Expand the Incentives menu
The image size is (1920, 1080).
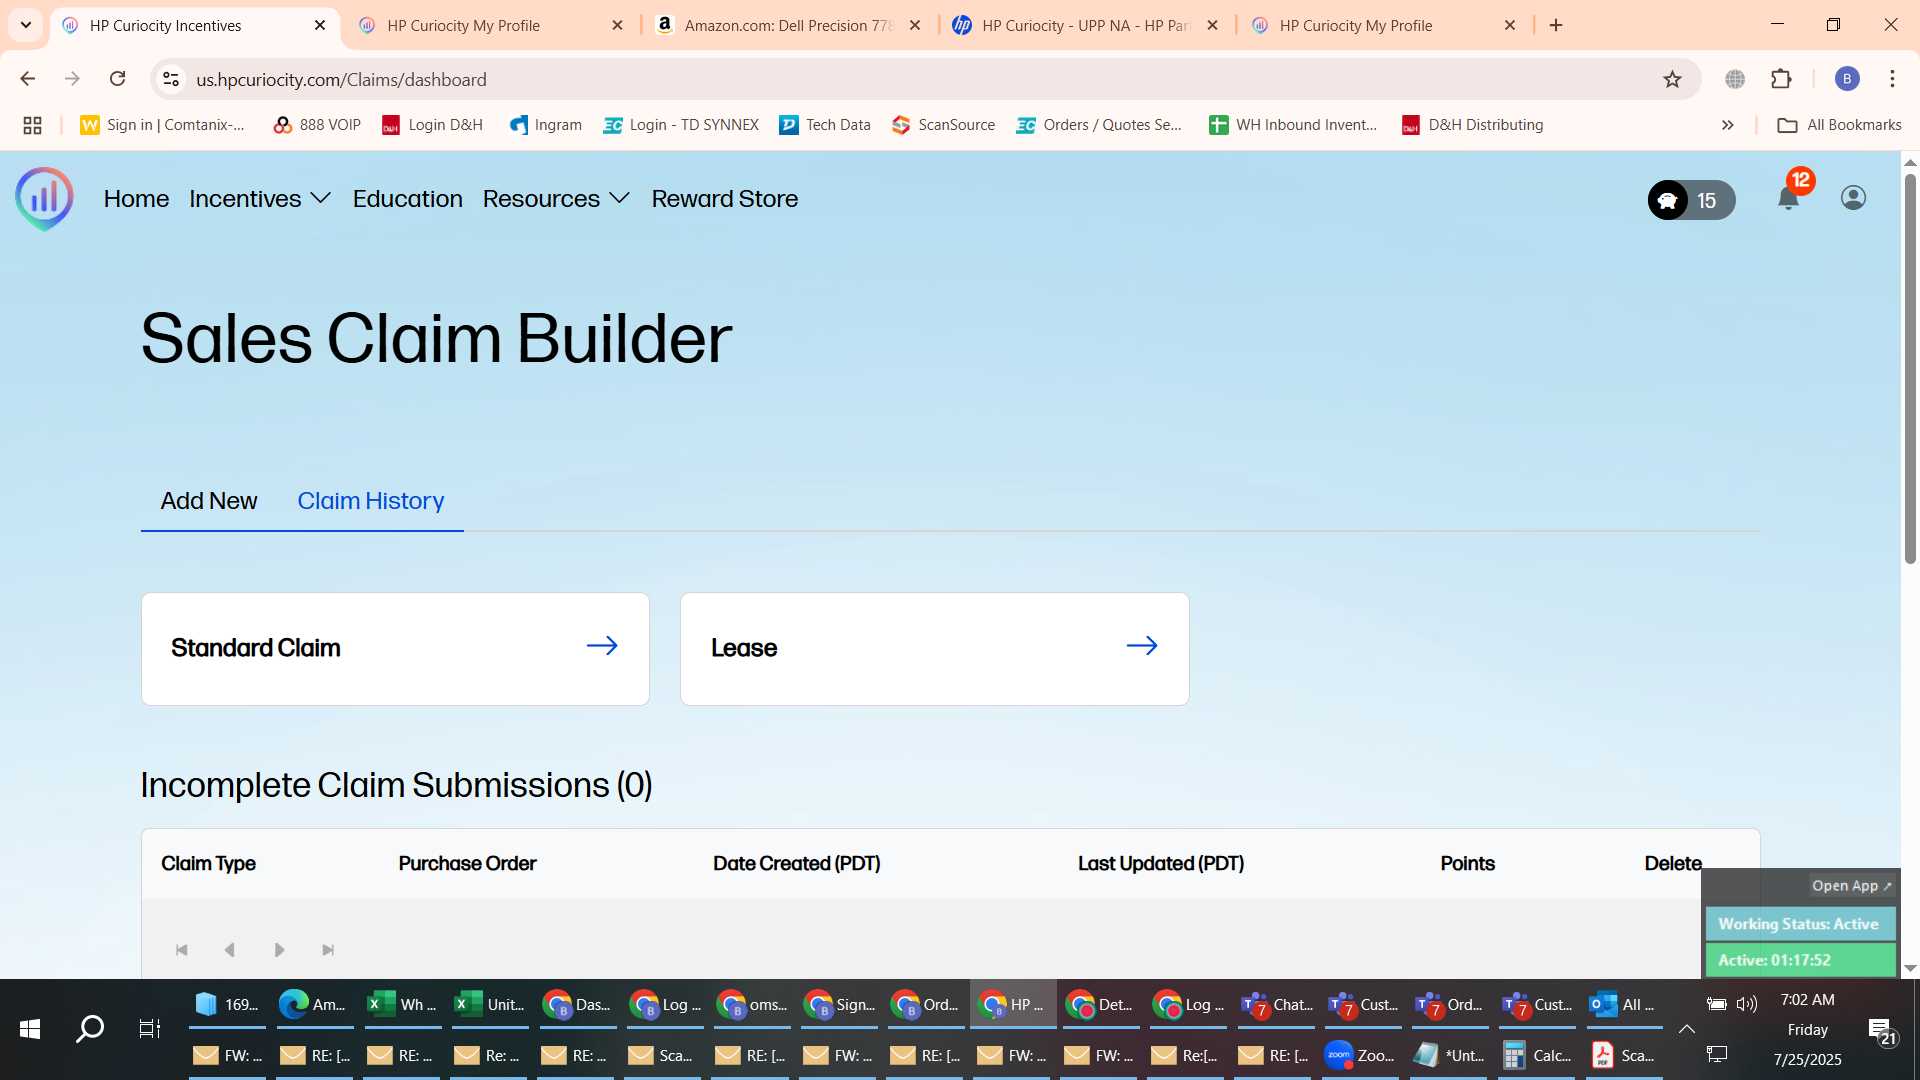click(x=260, y=199)
